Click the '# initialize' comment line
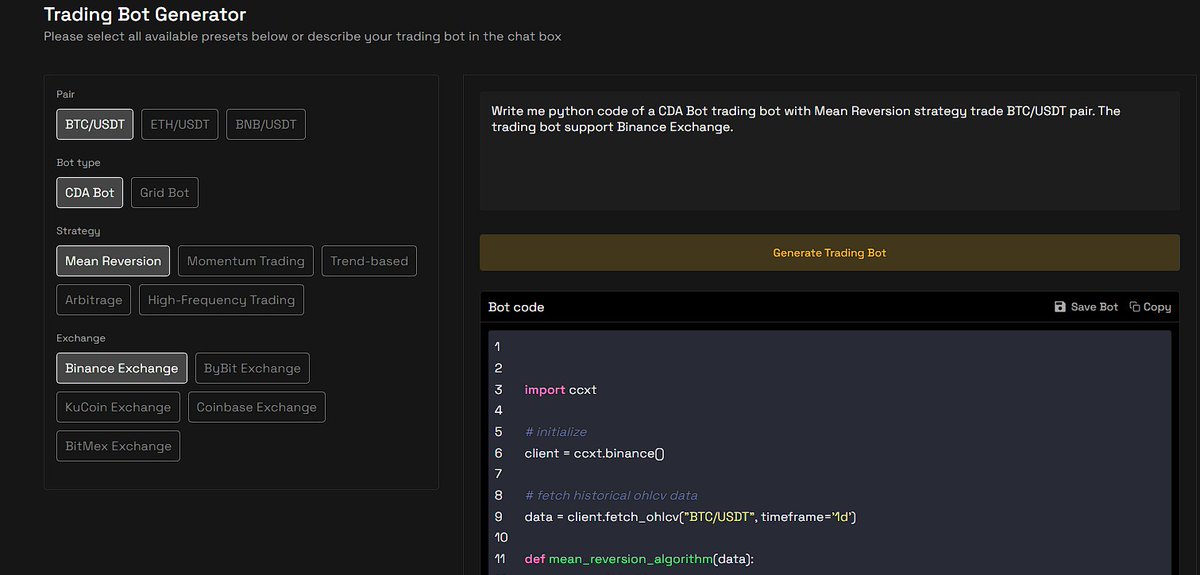The height and width of the screenshot is (575, 1200). pyautogui.click(x=555, y=432)
